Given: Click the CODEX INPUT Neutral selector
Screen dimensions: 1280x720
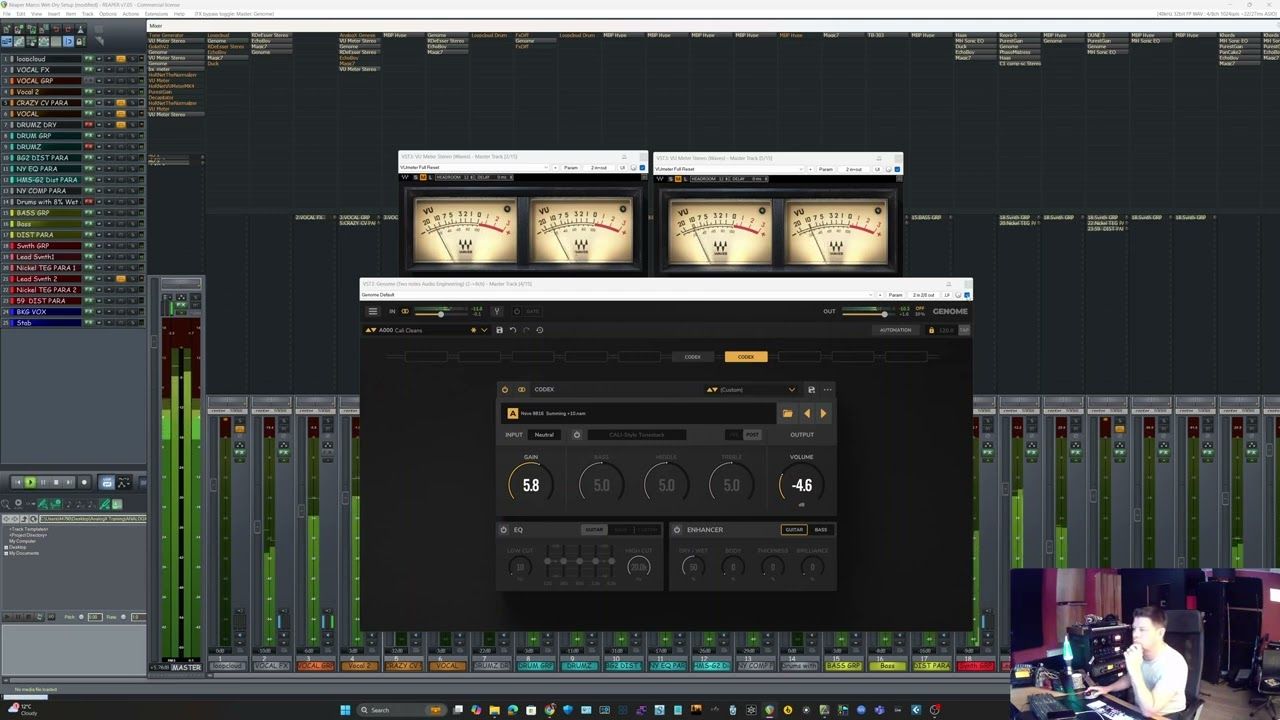Looking at the screenshot, I should (544, 435).
